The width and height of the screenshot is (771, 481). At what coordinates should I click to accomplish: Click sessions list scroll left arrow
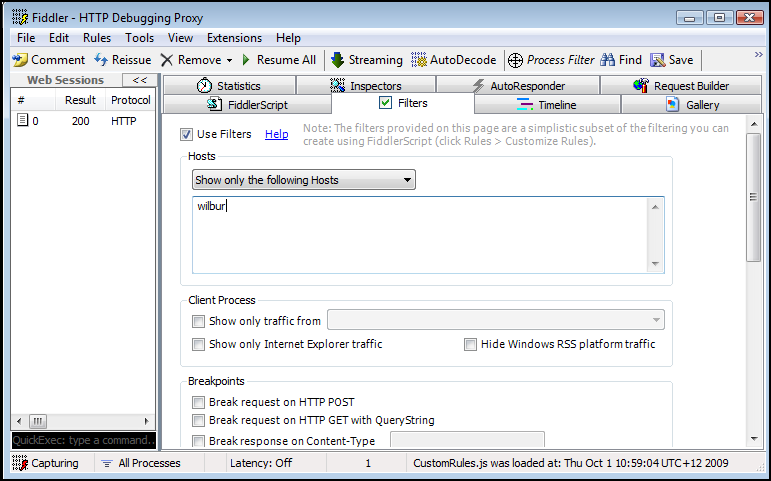click(x=19, y=421)
